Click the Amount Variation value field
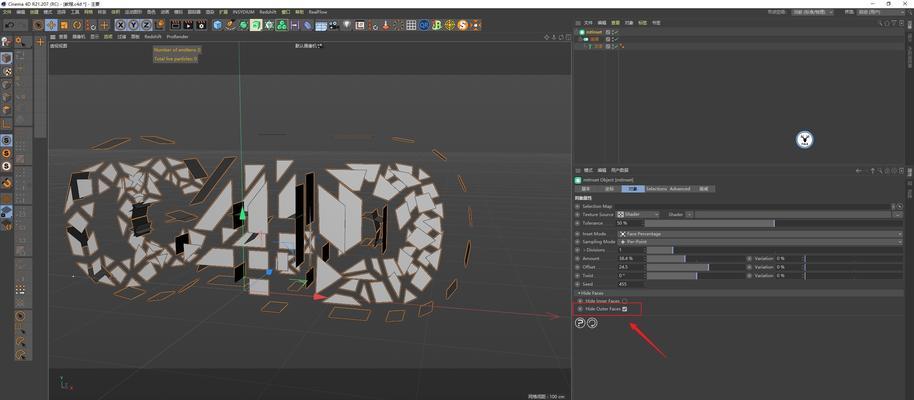Image resolution: width=914 pixels, height=400 pixels. [x=789, y=258]
